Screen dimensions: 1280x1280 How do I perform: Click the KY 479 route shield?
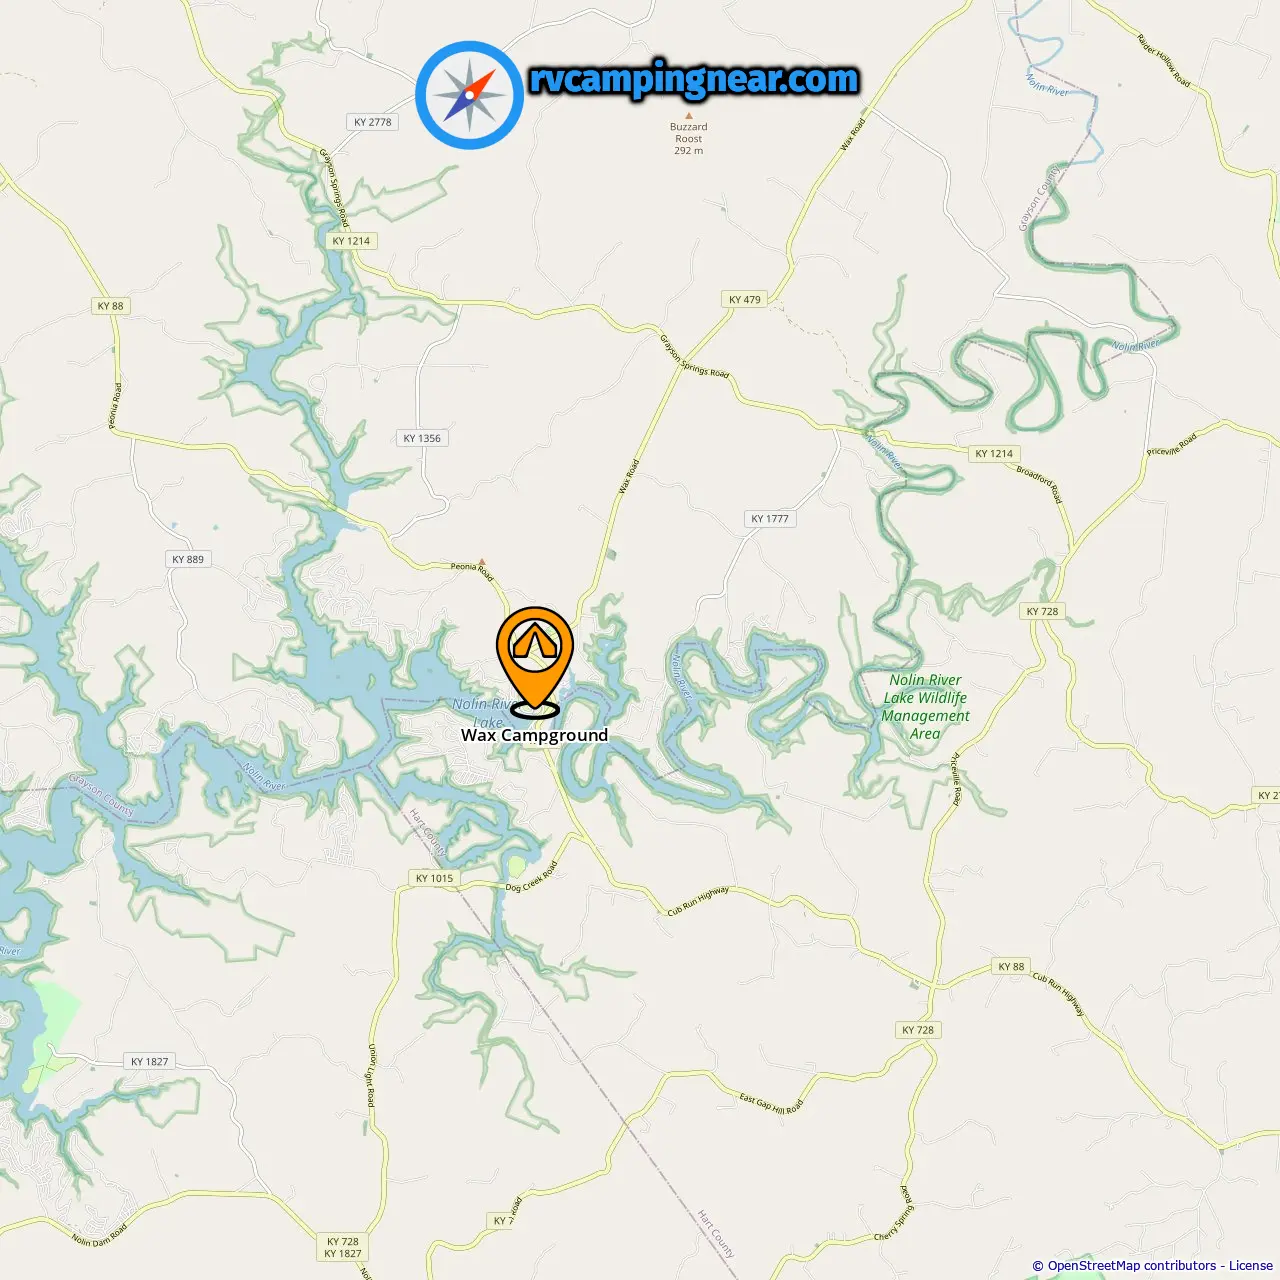point(744,299)
